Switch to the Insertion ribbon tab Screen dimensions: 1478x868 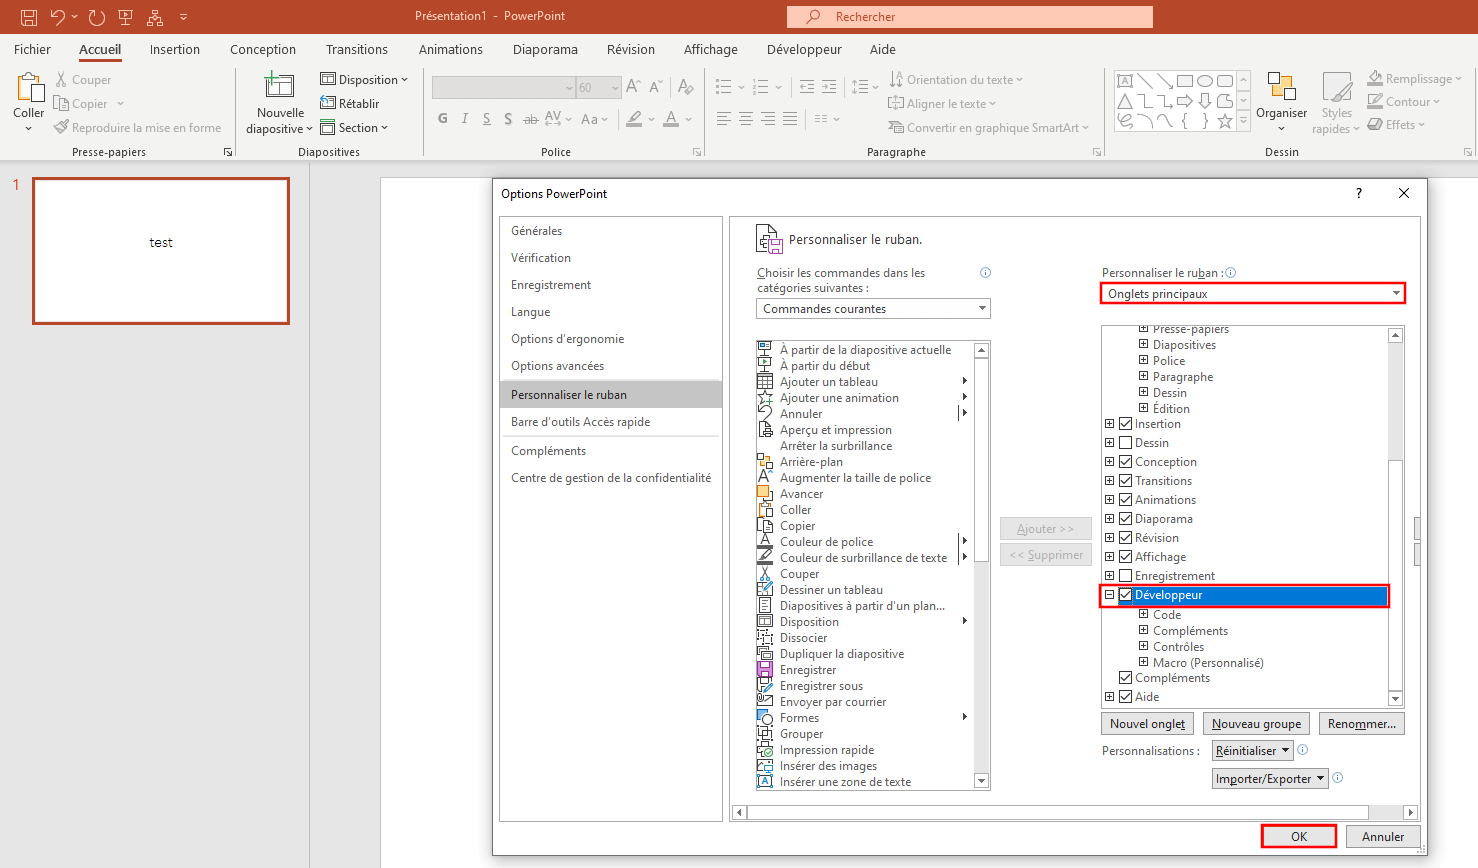tap(175, 49)
